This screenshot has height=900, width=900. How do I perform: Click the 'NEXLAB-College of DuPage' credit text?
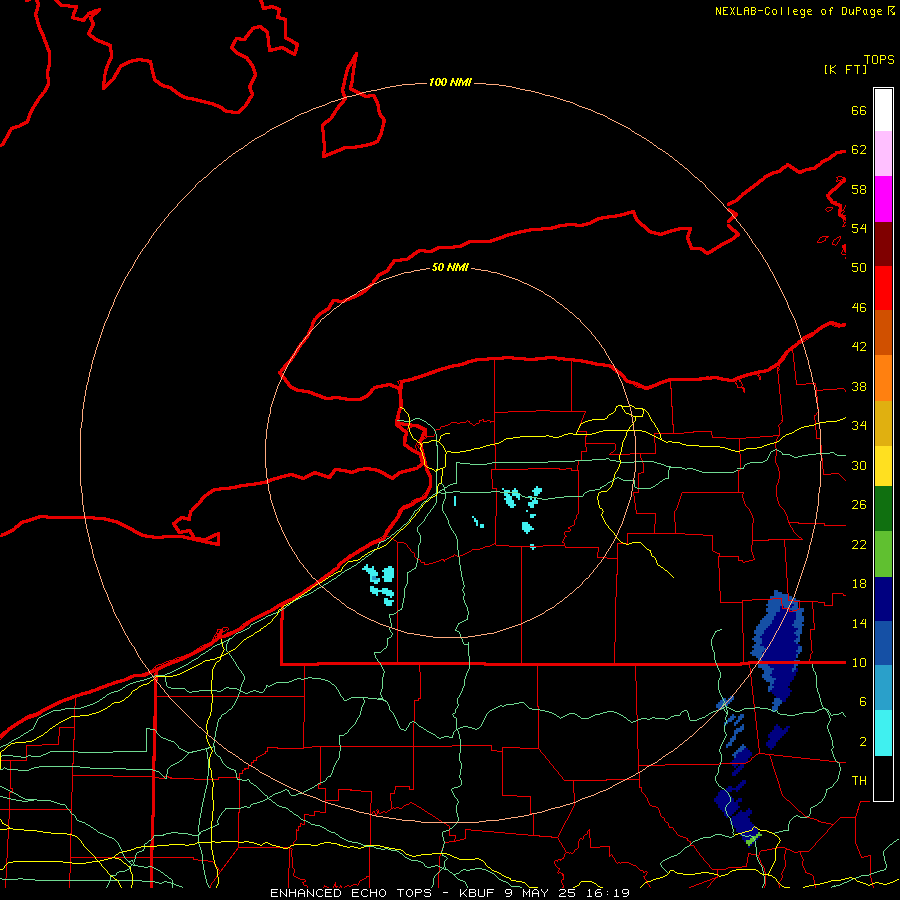click(798, 11)
